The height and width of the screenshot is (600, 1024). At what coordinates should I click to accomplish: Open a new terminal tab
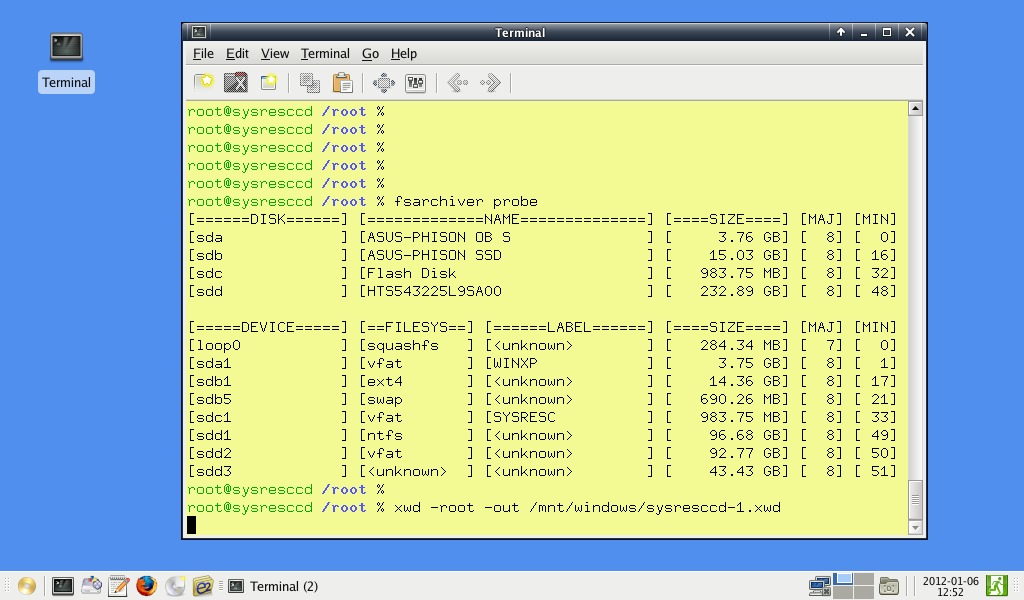(x=204, y=82)
